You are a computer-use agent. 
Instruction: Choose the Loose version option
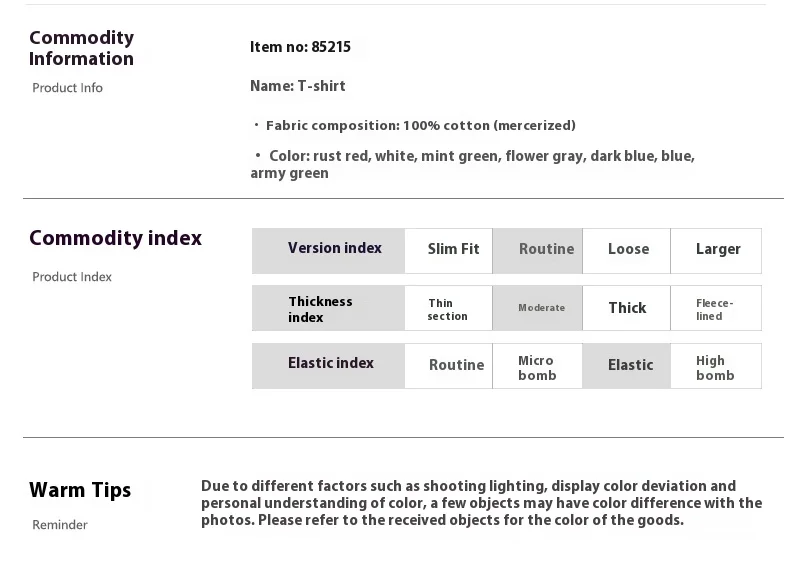627,250
